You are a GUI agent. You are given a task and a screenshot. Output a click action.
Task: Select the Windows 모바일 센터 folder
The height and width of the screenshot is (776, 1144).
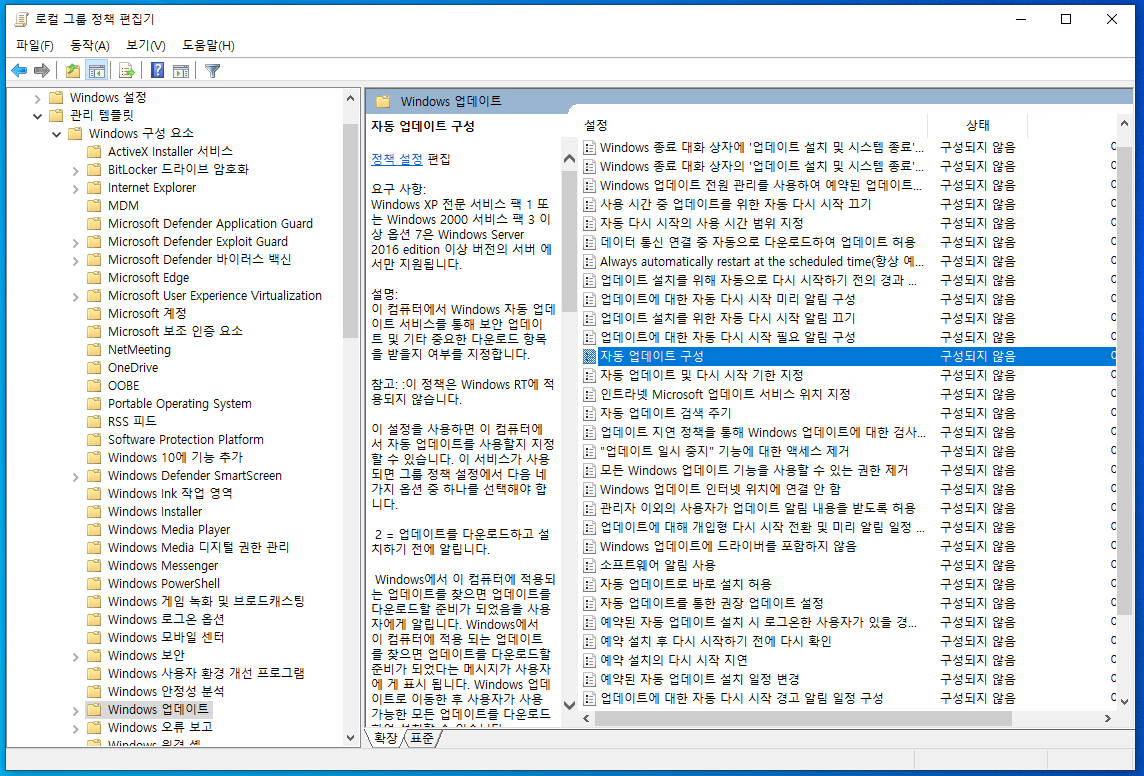(x=166, y=637)
